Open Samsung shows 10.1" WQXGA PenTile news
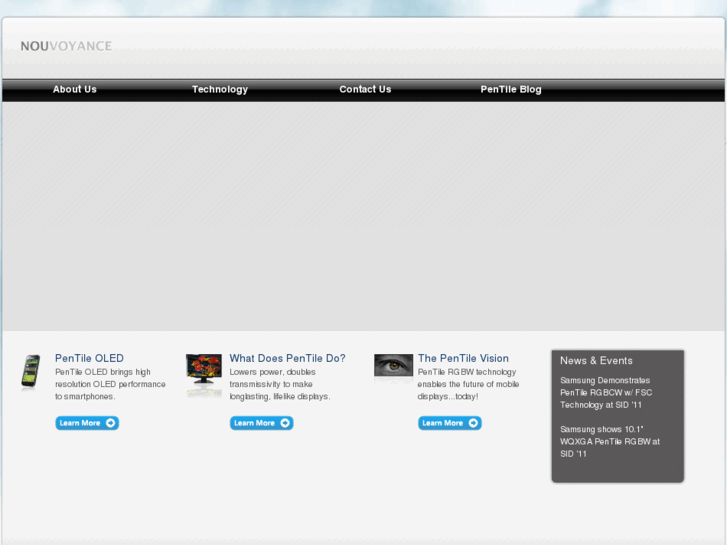Screen dimensions: 727x545 (610, 442)
